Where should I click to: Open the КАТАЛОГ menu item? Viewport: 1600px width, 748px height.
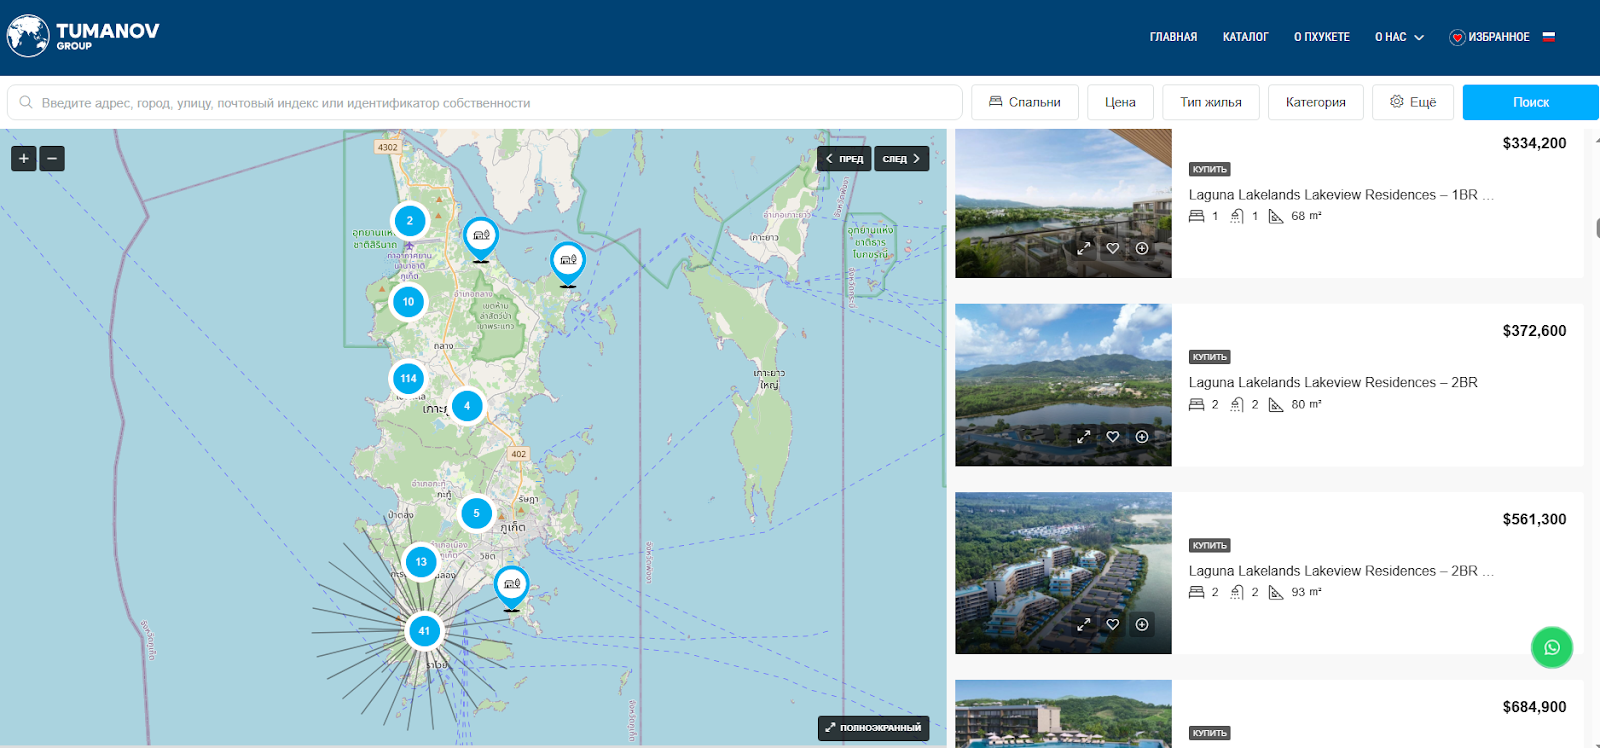pos(1246,37)
